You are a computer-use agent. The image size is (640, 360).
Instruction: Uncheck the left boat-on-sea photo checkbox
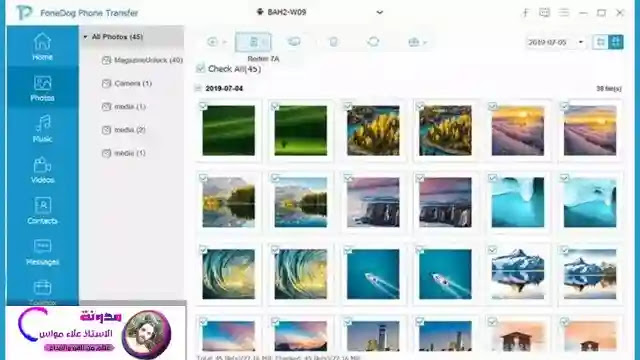coord(348,250)
